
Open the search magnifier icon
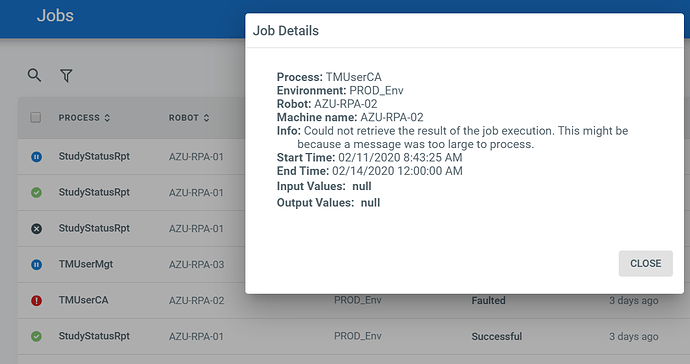(34, 75)
